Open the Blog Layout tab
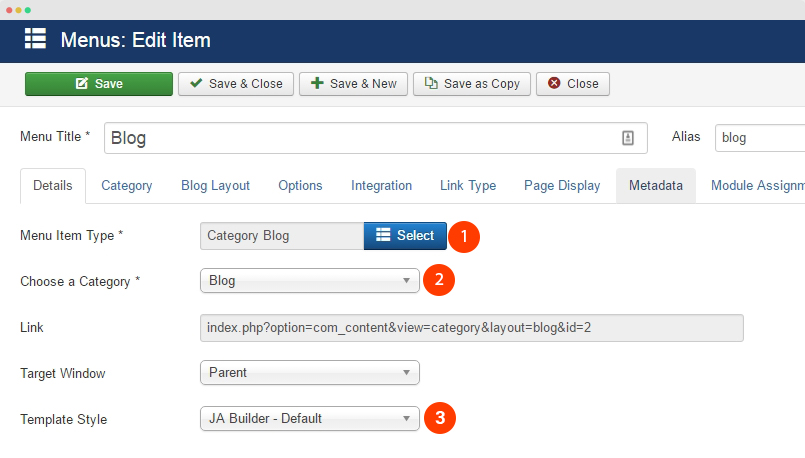 (215, 186)
